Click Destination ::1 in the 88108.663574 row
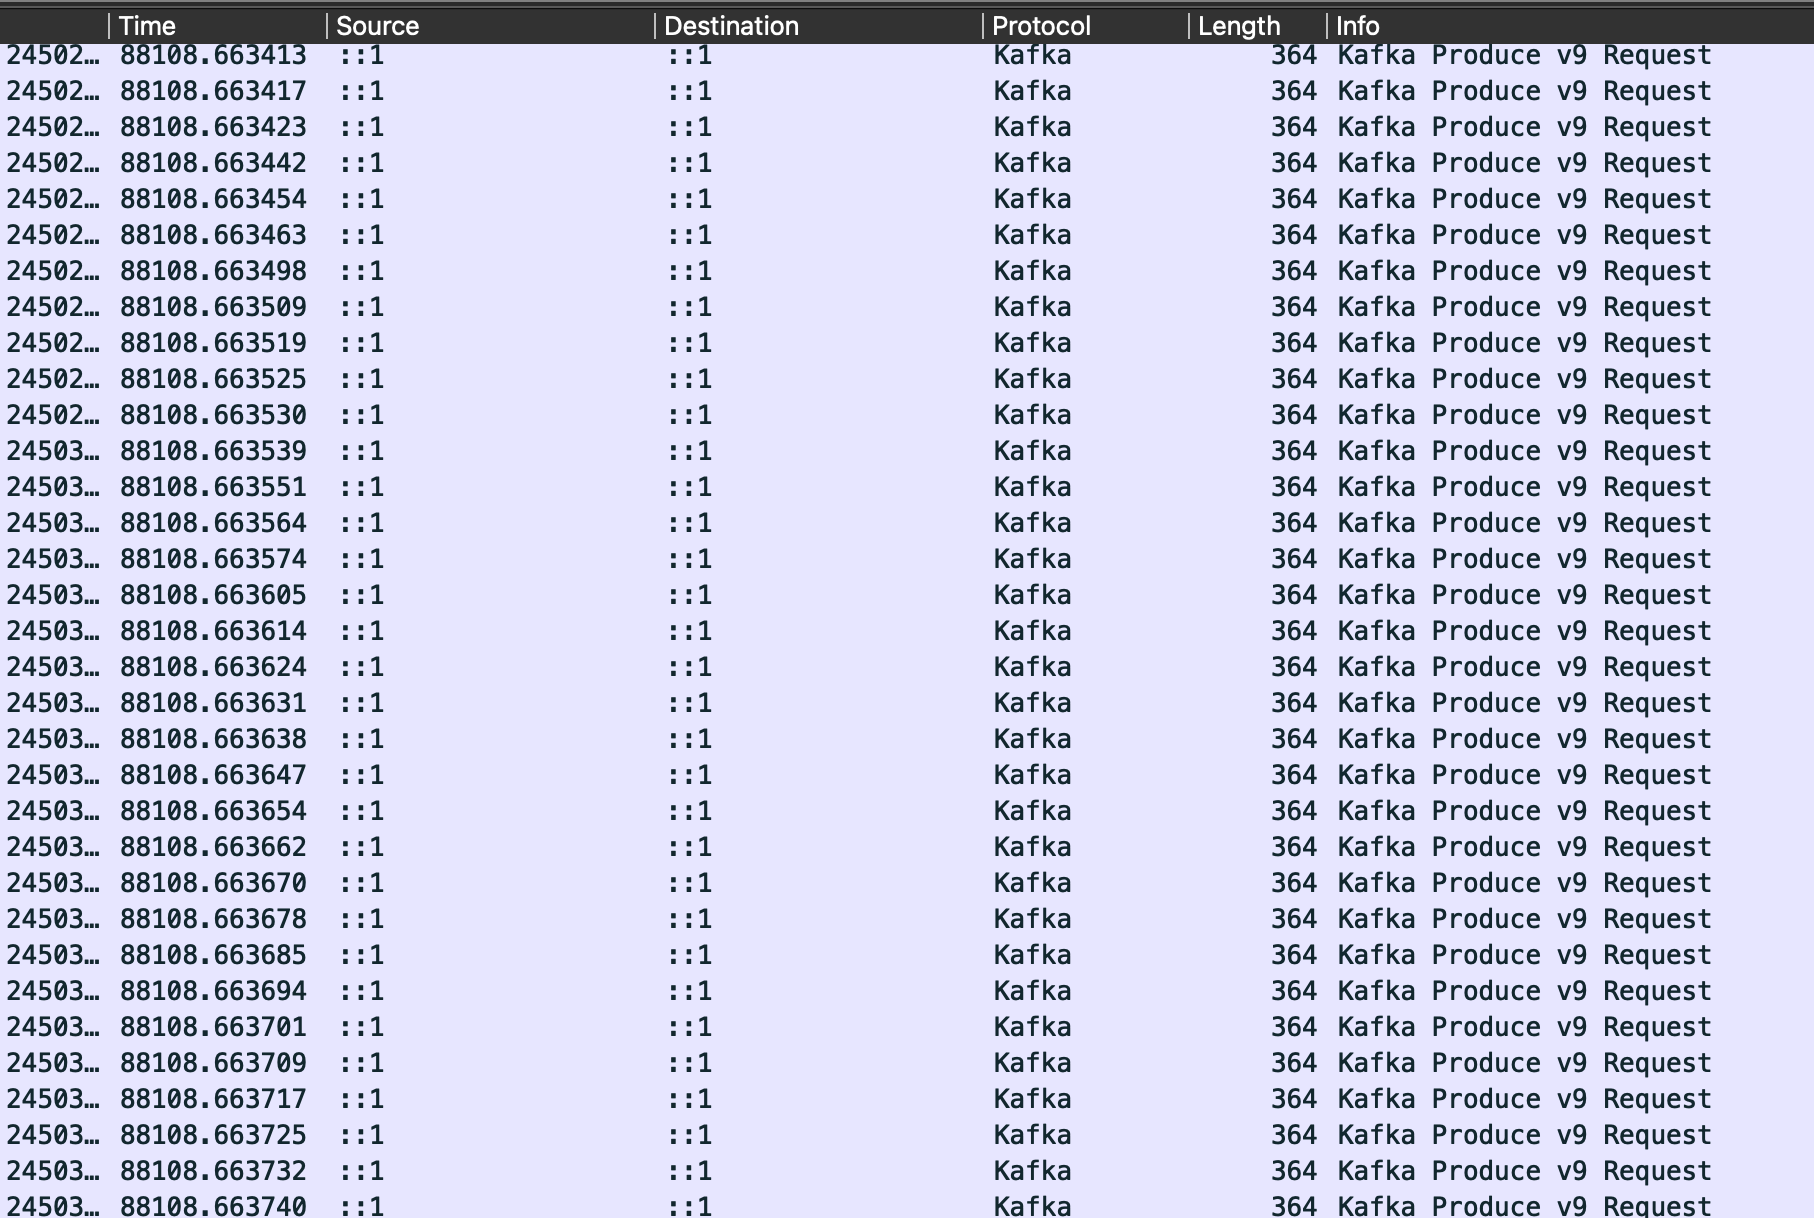 690,559
